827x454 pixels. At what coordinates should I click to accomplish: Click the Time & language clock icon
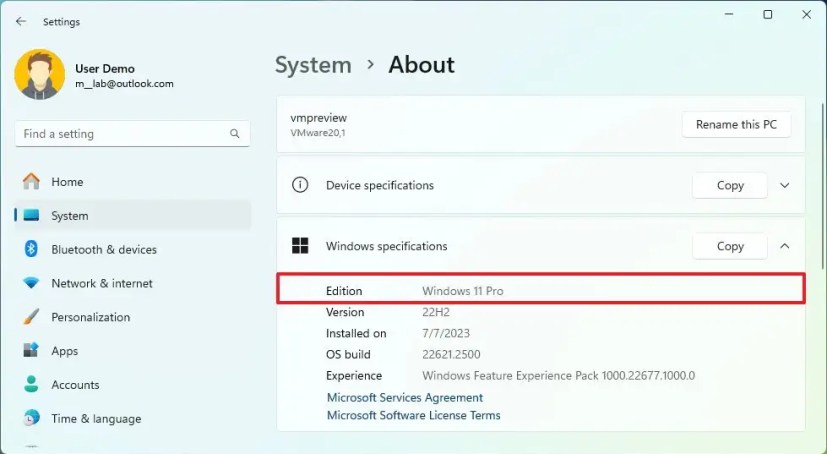[31, 418]
